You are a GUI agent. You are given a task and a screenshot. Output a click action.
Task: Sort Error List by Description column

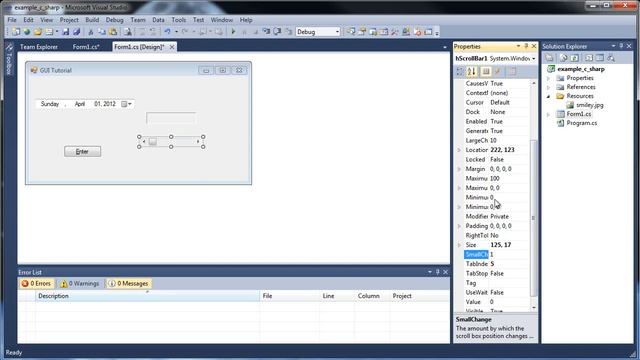147,296
